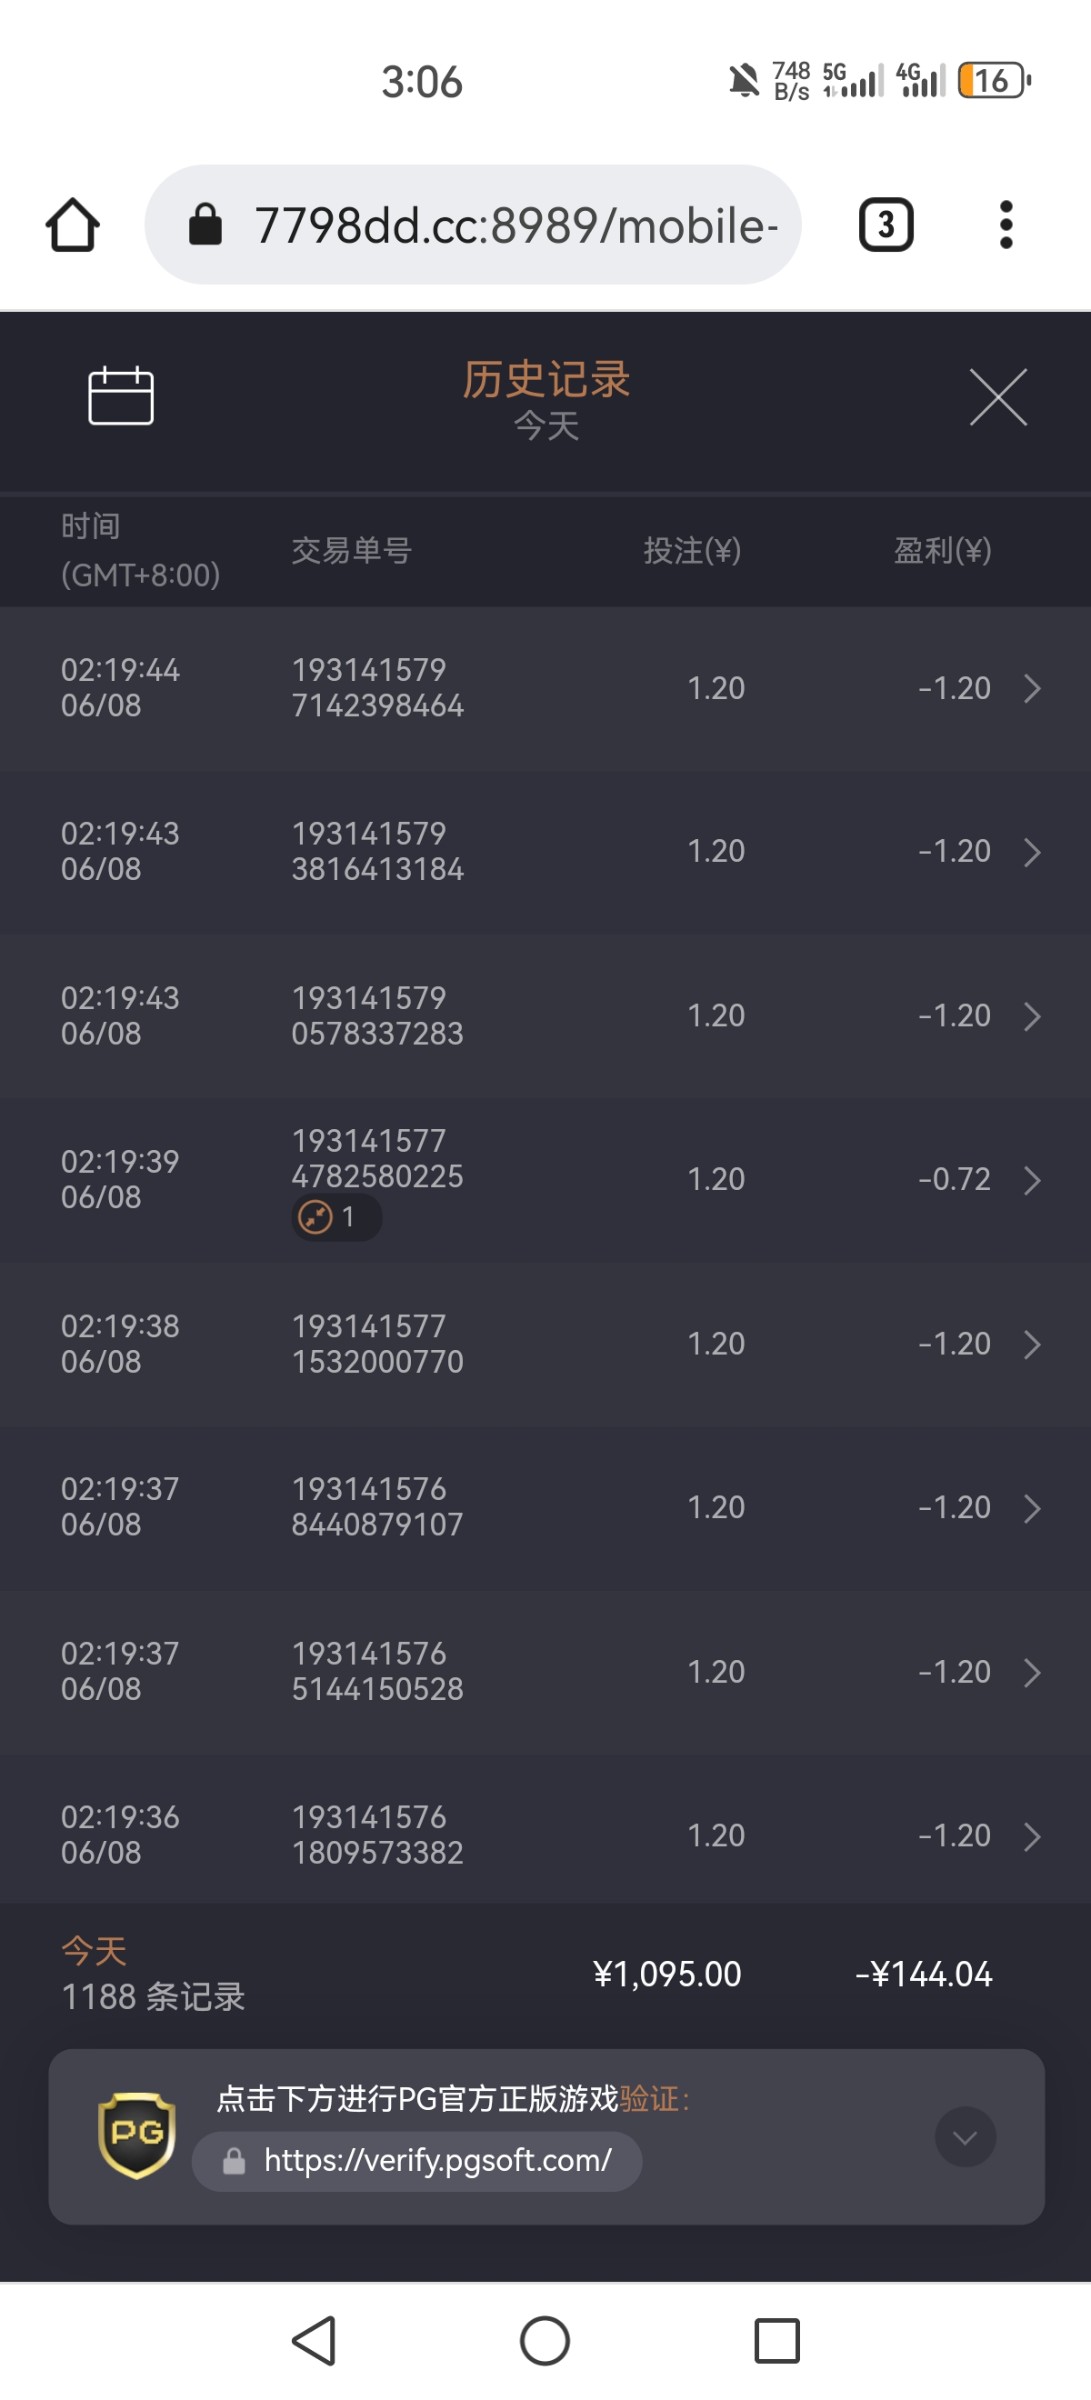
Task: Tap the 历史记录 title header
Action: point(546,381)
